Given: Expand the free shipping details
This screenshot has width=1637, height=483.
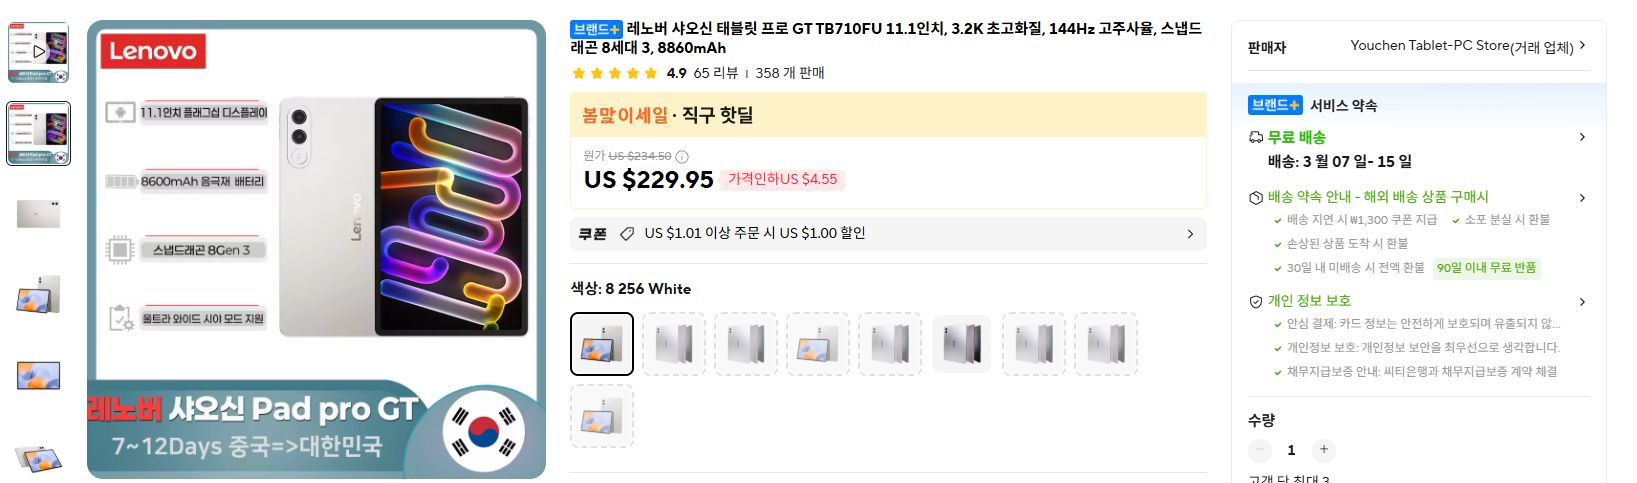Looking at the screenshot, I should pos(1582,137).
